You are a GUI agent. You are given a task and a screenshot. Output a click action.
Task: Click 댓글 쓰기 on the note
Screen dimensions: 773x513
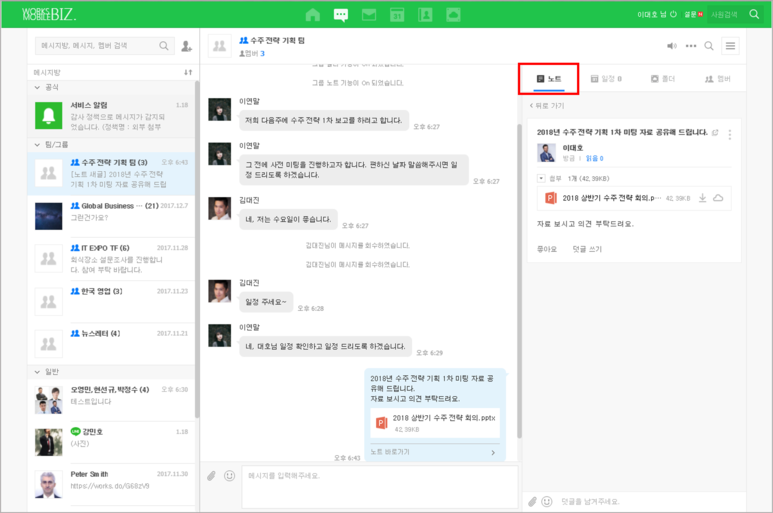click(x=587, y=249)
